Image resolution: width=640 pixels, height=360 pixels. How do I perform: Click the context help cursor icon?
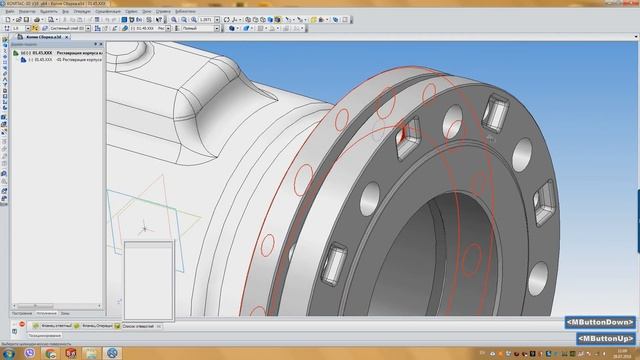click(x=158, y=20)
